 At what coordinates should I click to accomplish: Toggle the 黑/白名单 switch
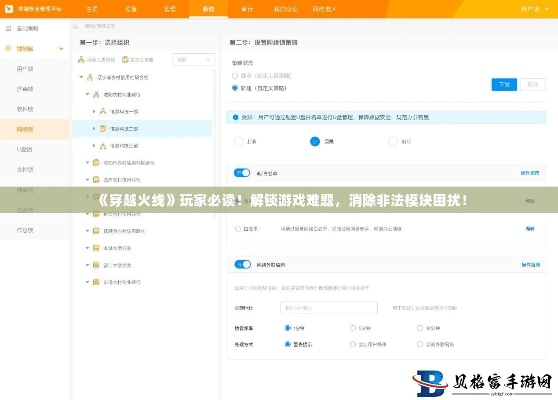click(242, 173)
